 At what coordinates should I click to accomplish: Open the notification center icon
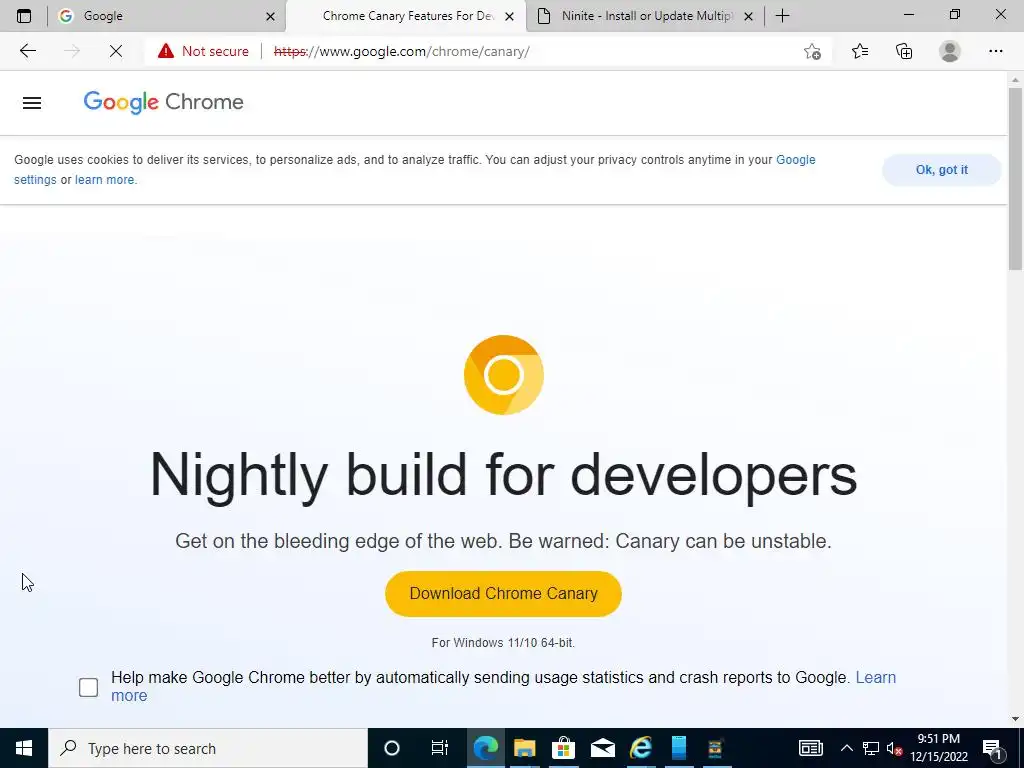point(992,748)
